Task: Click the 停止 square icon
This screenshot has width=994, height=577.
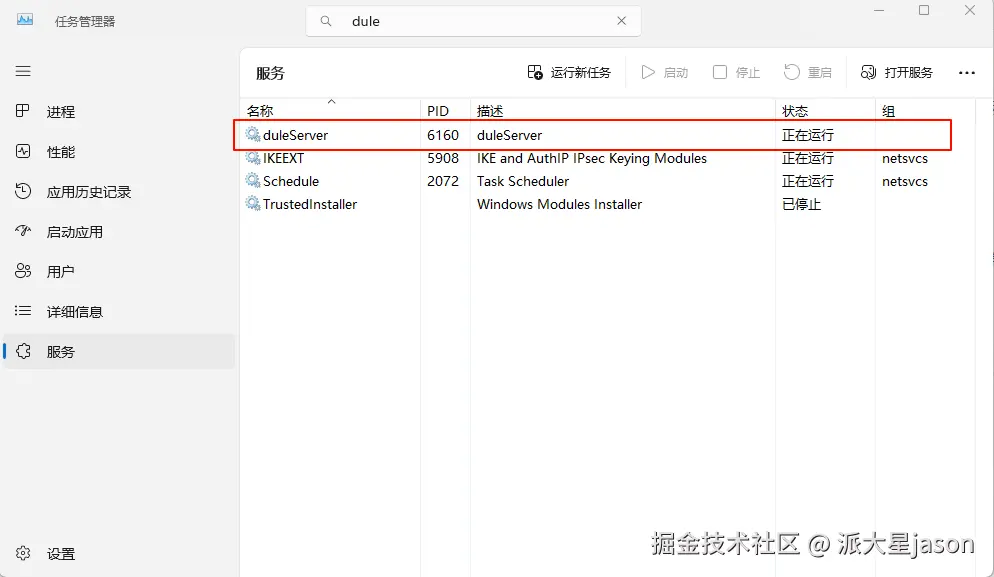Action: click(720, 72)
